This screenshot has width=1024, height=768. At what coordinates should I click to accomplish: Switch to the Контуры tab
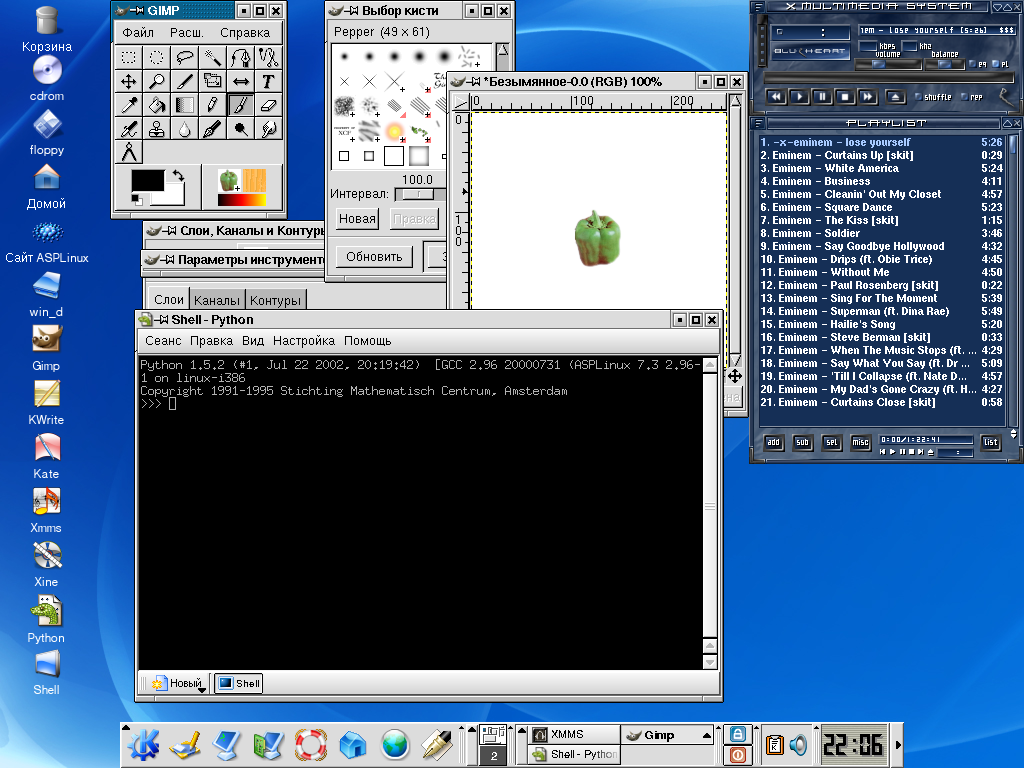tap(275, 300)
